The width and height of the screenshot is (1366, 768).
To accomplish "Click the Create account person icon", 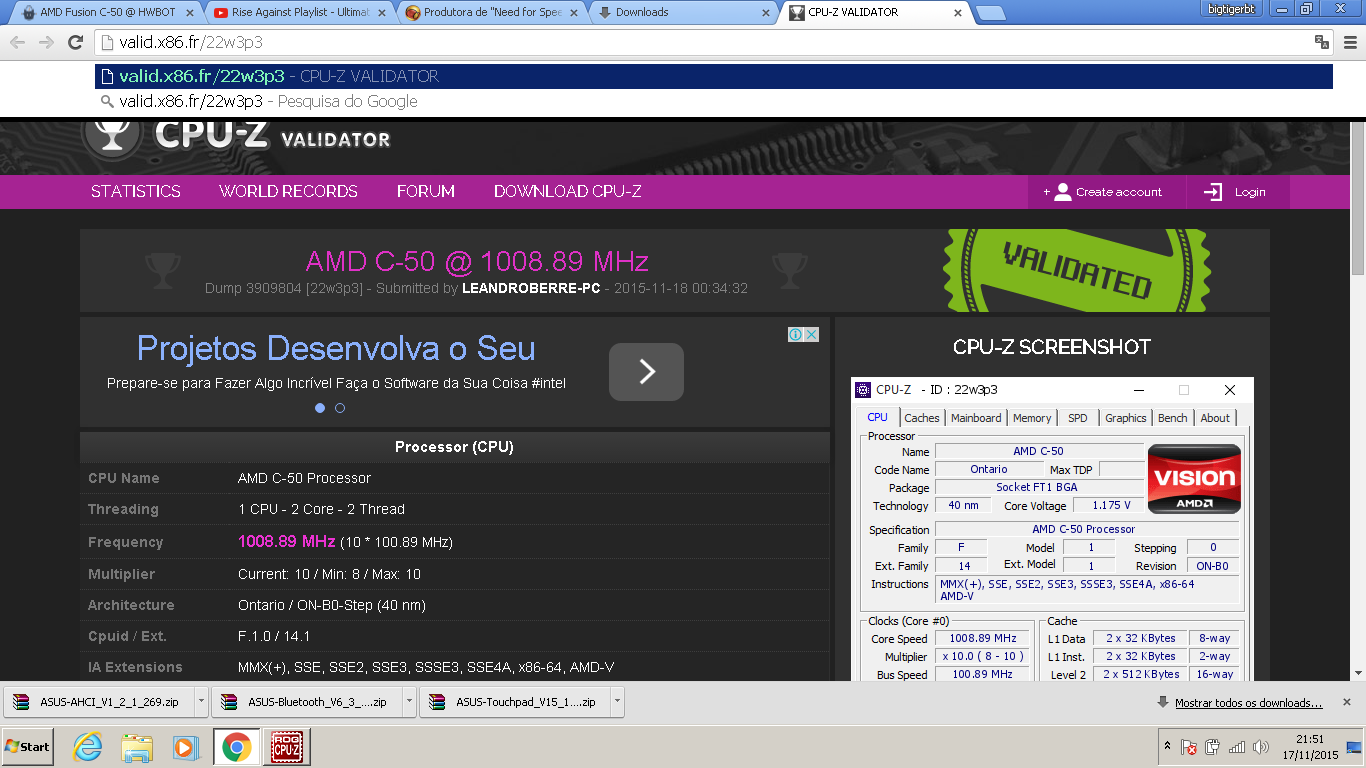I will pos(1062,191).
